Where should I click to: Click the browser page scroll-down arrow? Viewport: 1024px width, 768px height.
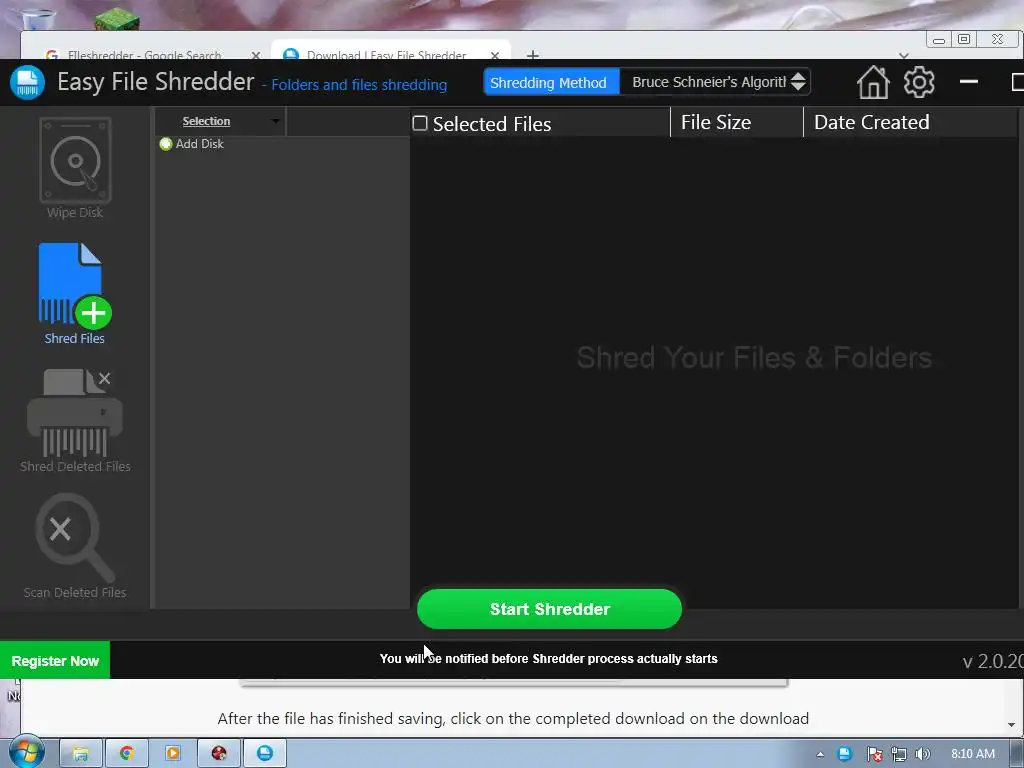point(1011,725)
